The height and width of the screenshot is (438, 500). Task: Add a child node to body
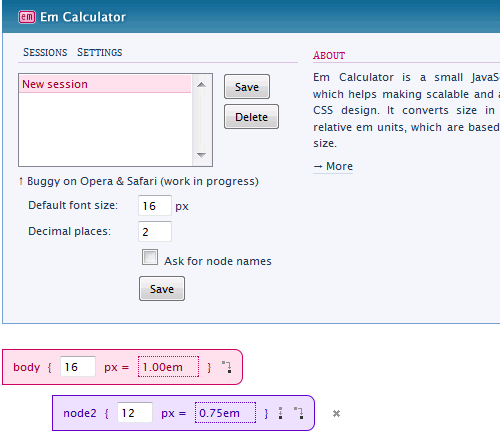pyautogui.click(x=227, y=367)
